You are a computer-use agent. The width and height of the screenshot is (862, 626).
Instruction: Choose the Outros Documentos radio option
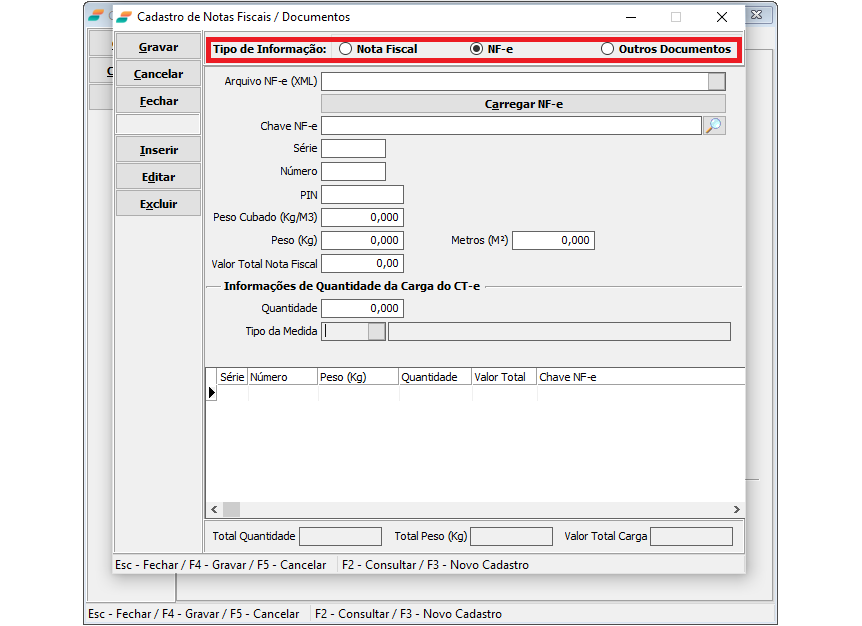[608, 49]
